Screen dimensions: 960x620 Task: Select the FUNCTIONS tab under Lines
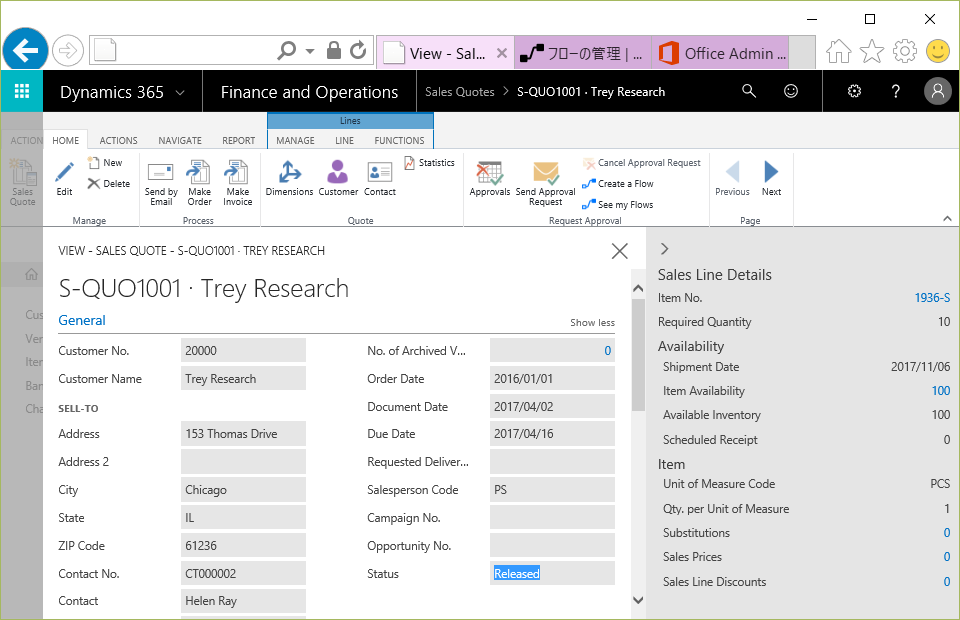pyautogui.click(x=399, y=140)
